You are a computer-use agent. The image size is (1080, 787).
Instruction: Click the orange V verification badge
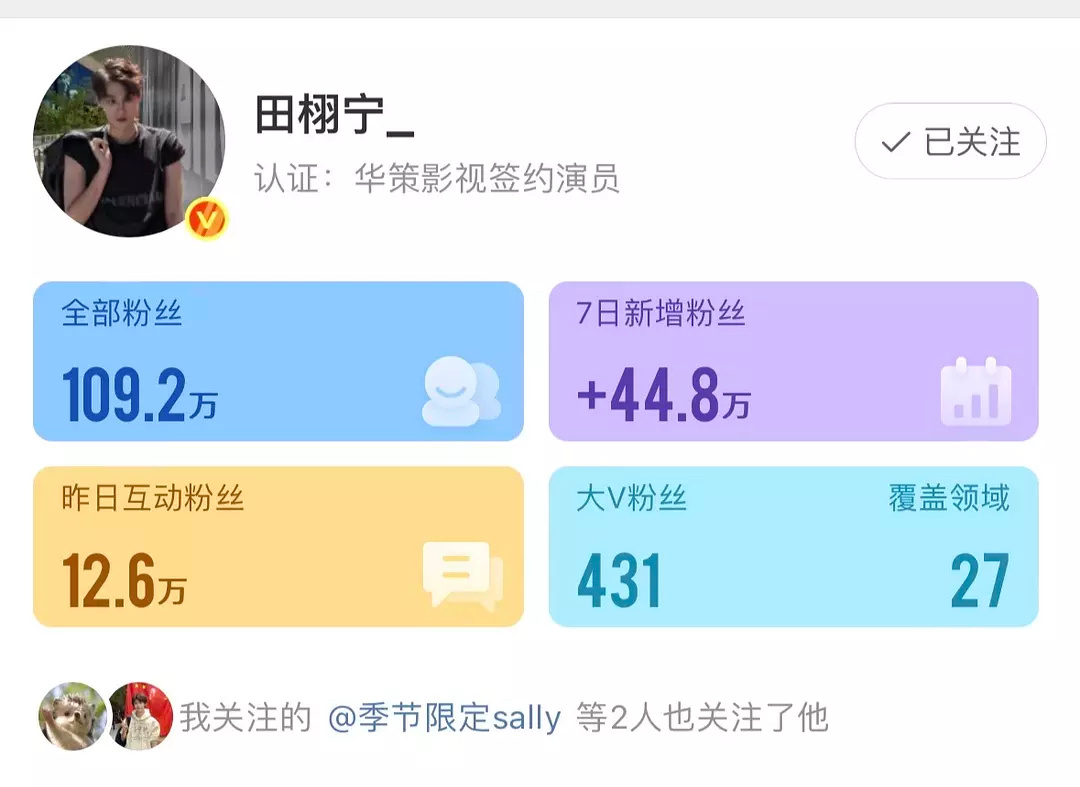click(x=207, y=219)
